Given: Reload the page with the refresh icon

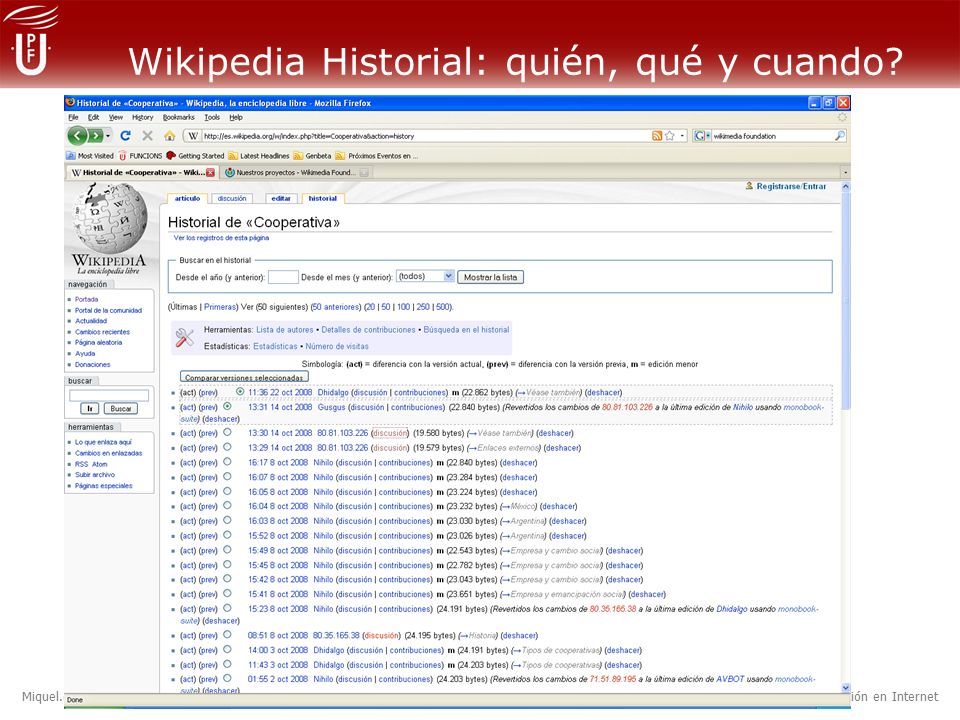Looking at the screenshot, I should [126, 135].
